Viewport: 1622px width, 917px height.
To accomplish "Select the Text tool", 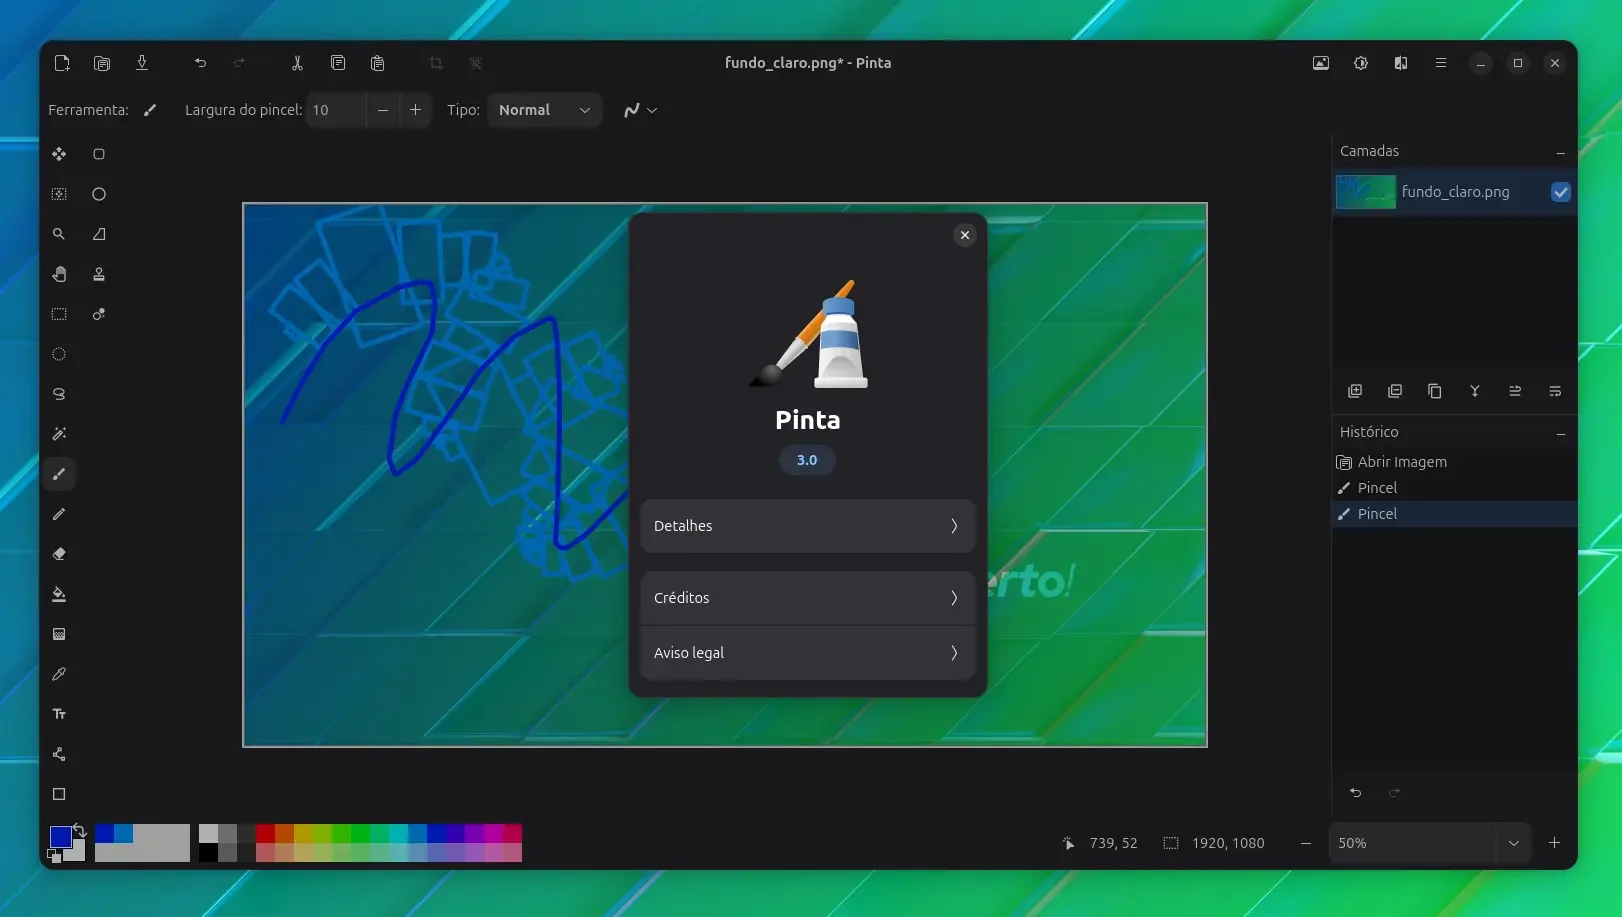I will 59,714.
